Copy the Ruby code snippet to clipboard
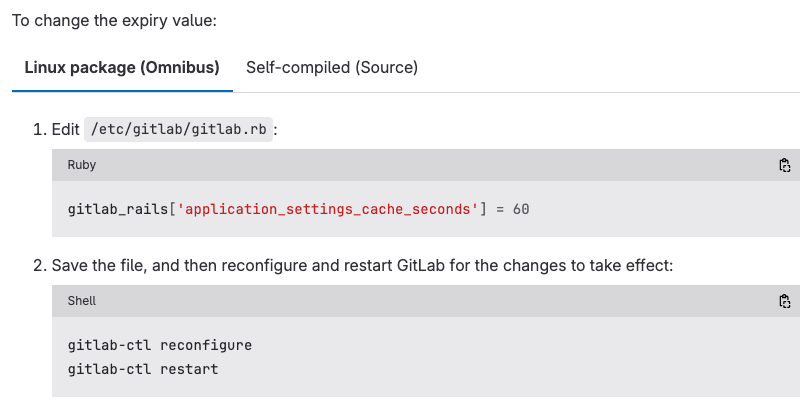Viewport: 810px width, 405px height. (x=784, y=165)
